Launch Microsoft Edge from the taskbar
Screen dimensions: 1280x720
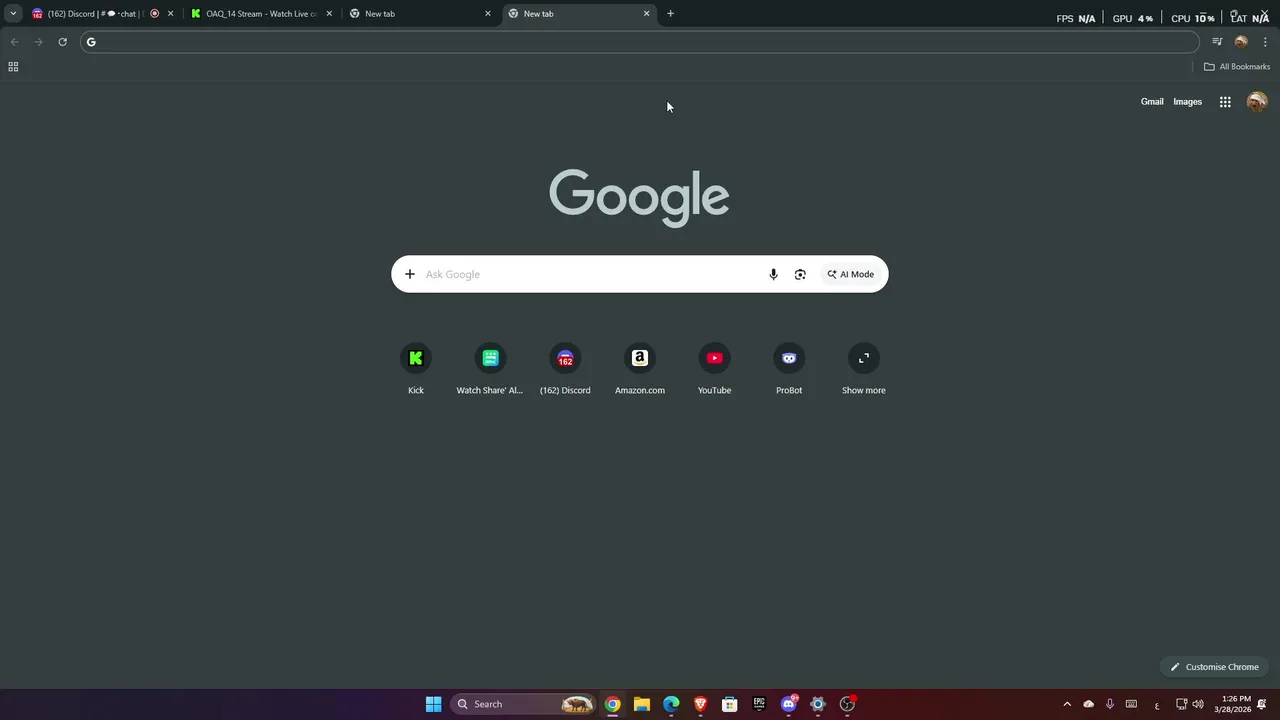coord(671,704)
